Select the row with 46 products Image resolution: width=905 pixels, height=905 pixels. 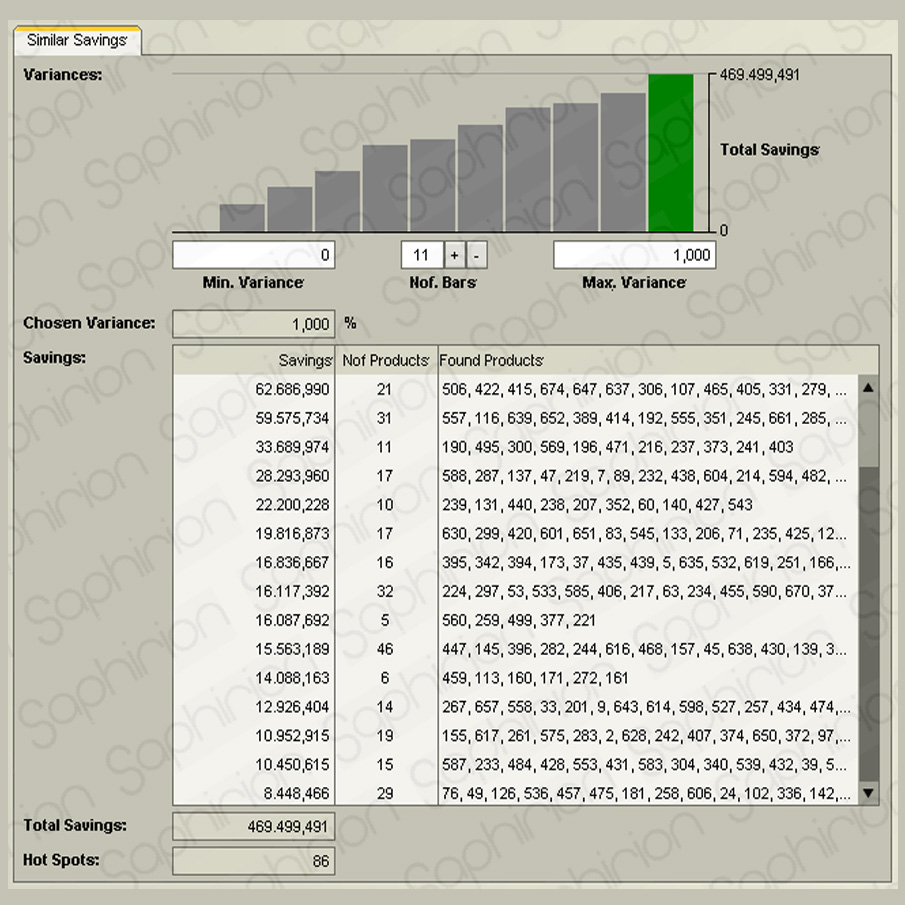tap(510, 650)
